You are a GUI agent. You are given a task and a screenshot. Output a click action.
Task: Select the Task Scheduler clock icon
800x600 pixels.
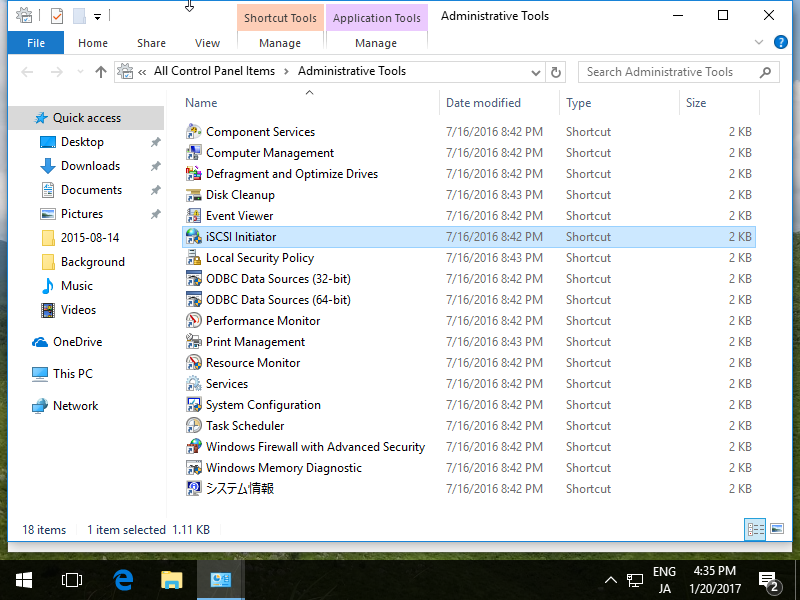tap(193, 426)
